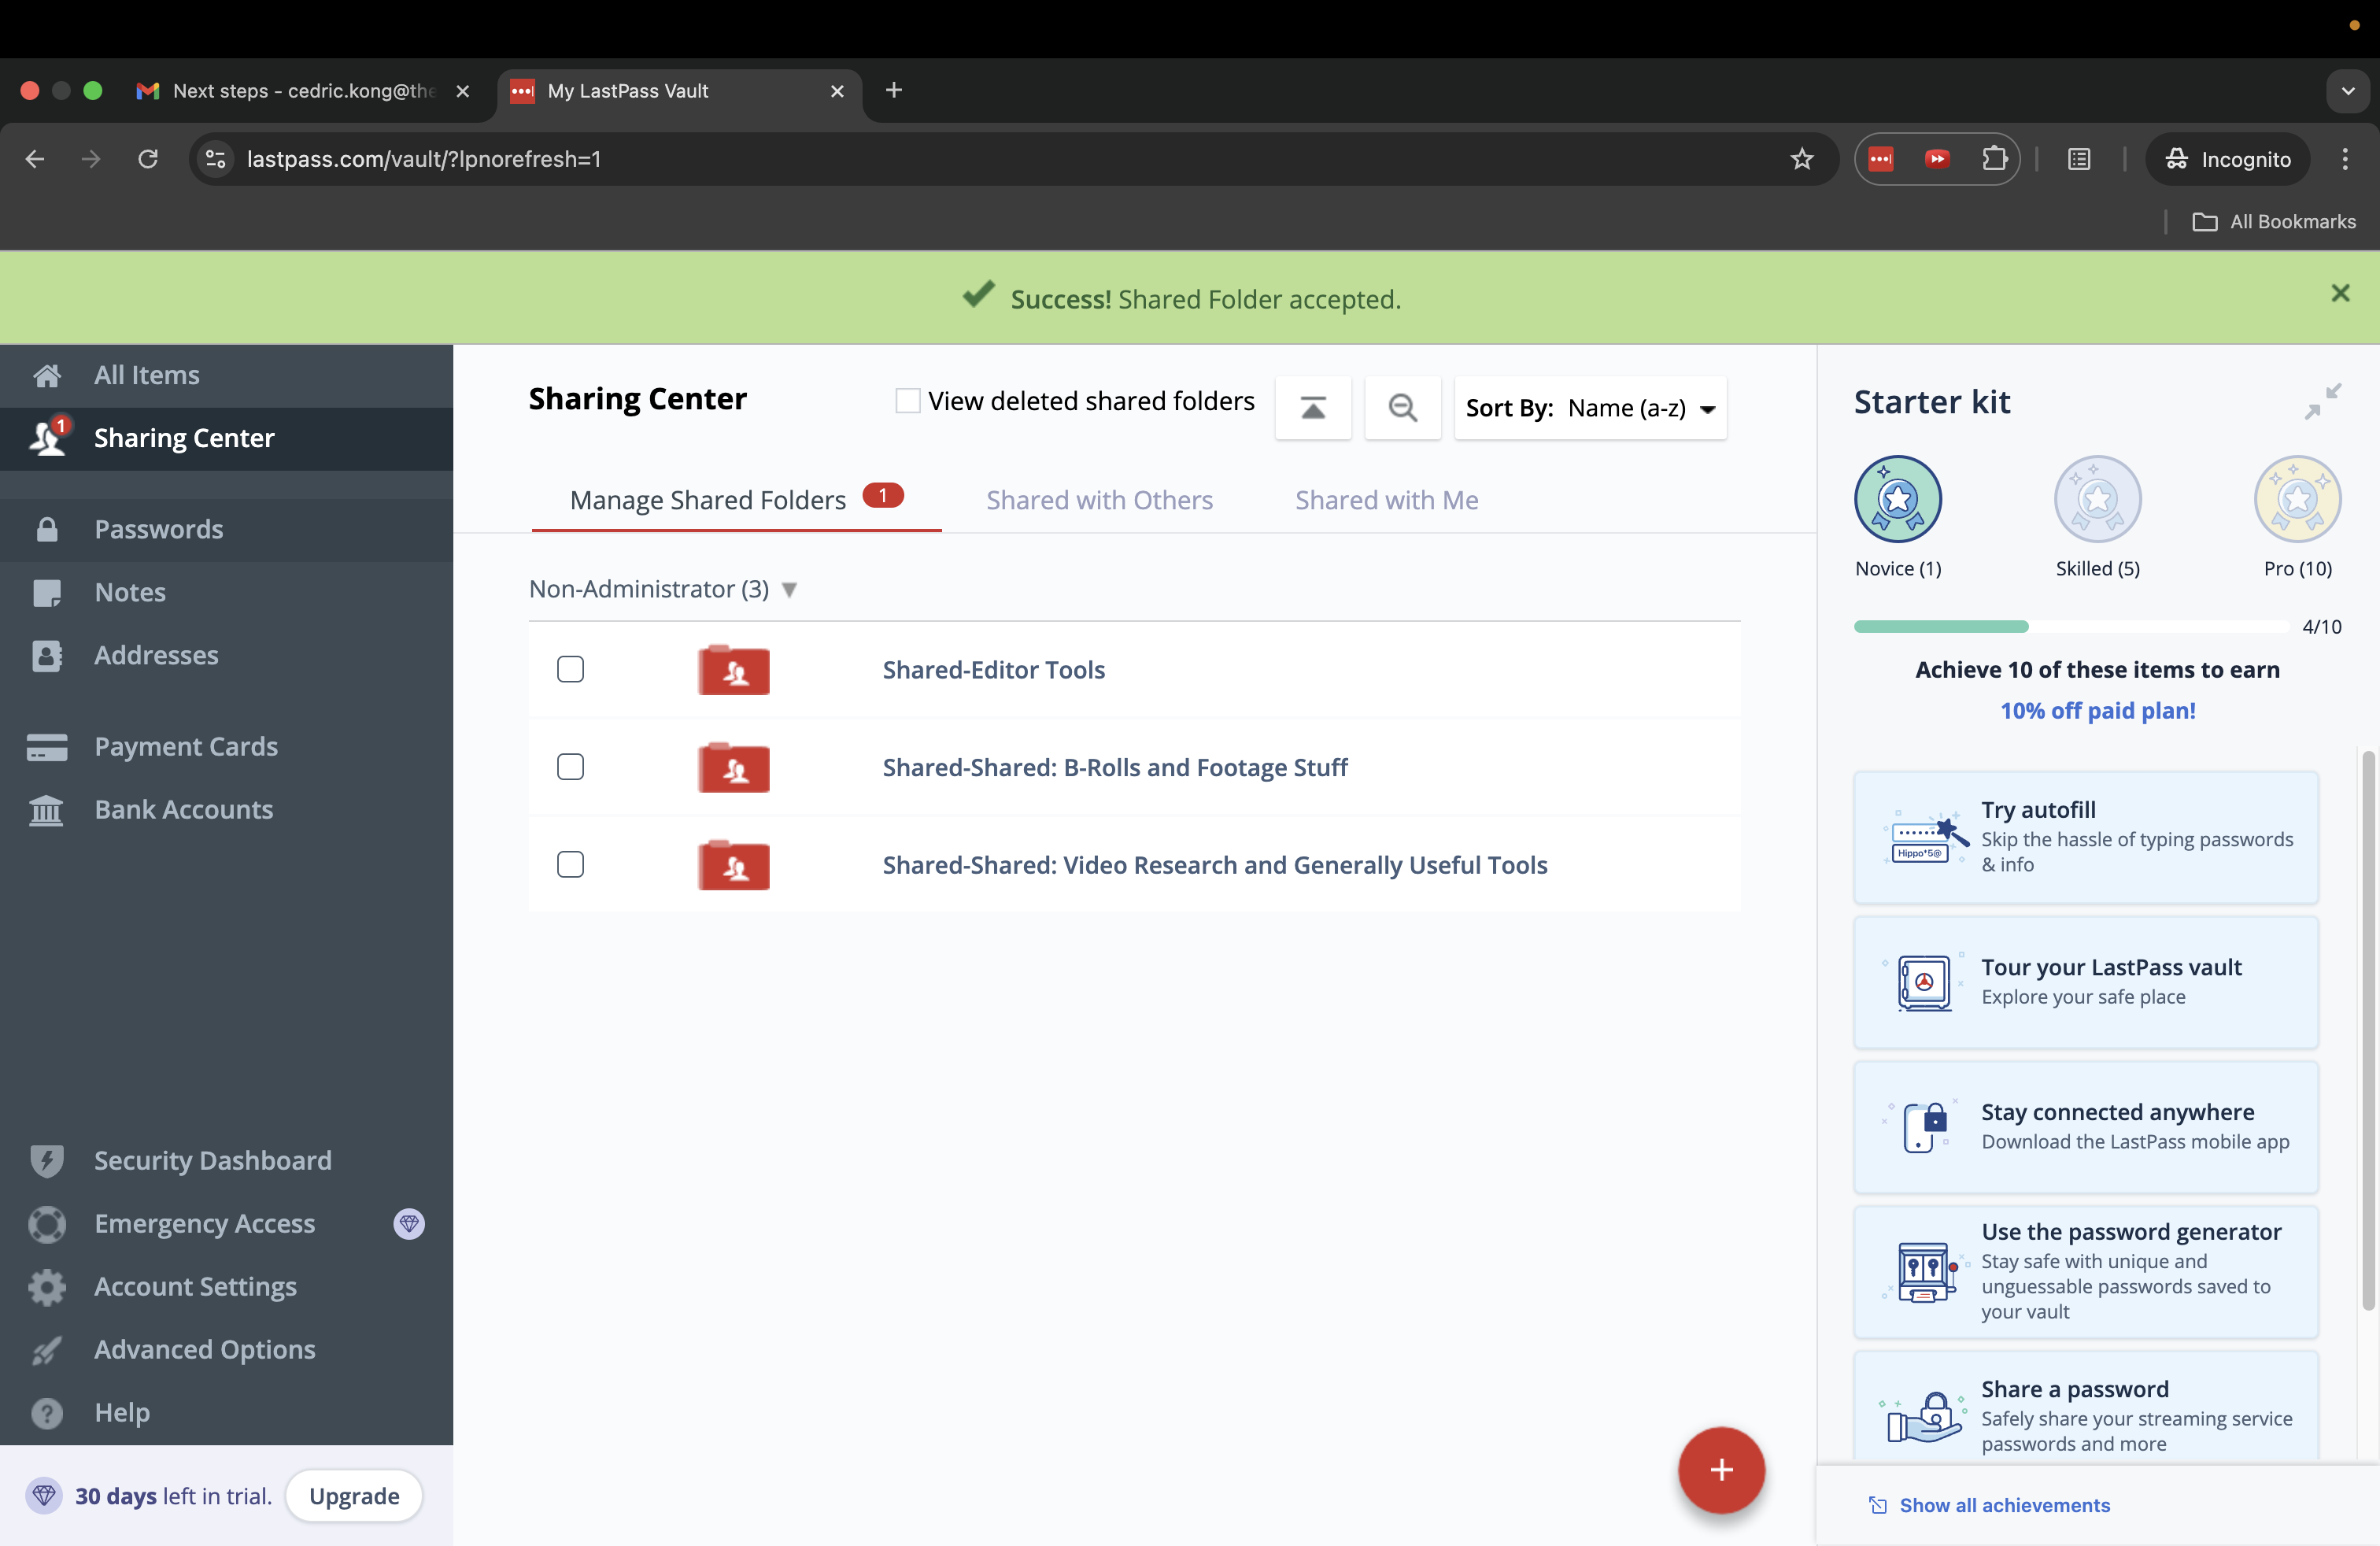
Task: Select the Novice achievement badge
Action: point(1897,499)
